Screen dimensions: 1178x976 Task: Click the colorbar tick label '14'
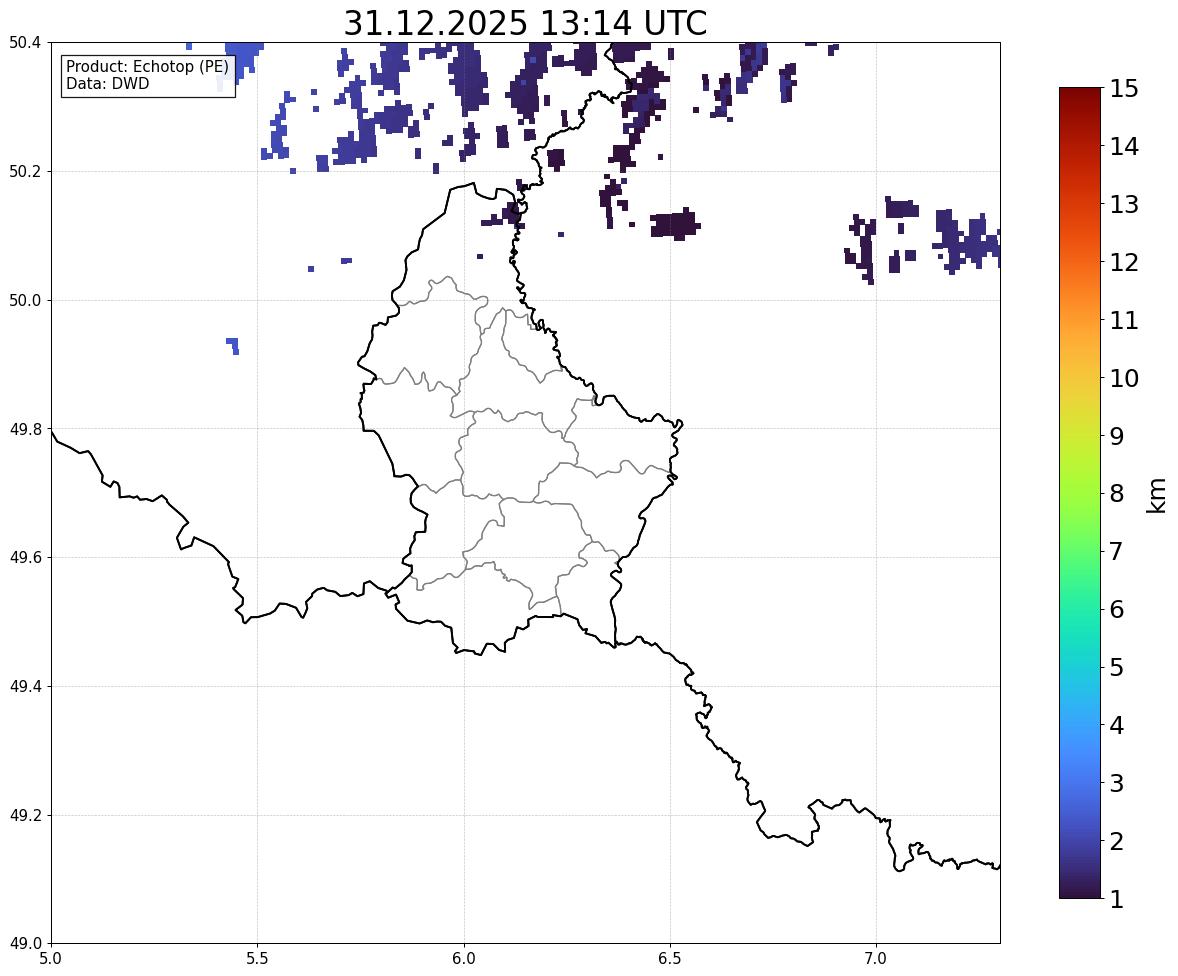[1124, 147]
